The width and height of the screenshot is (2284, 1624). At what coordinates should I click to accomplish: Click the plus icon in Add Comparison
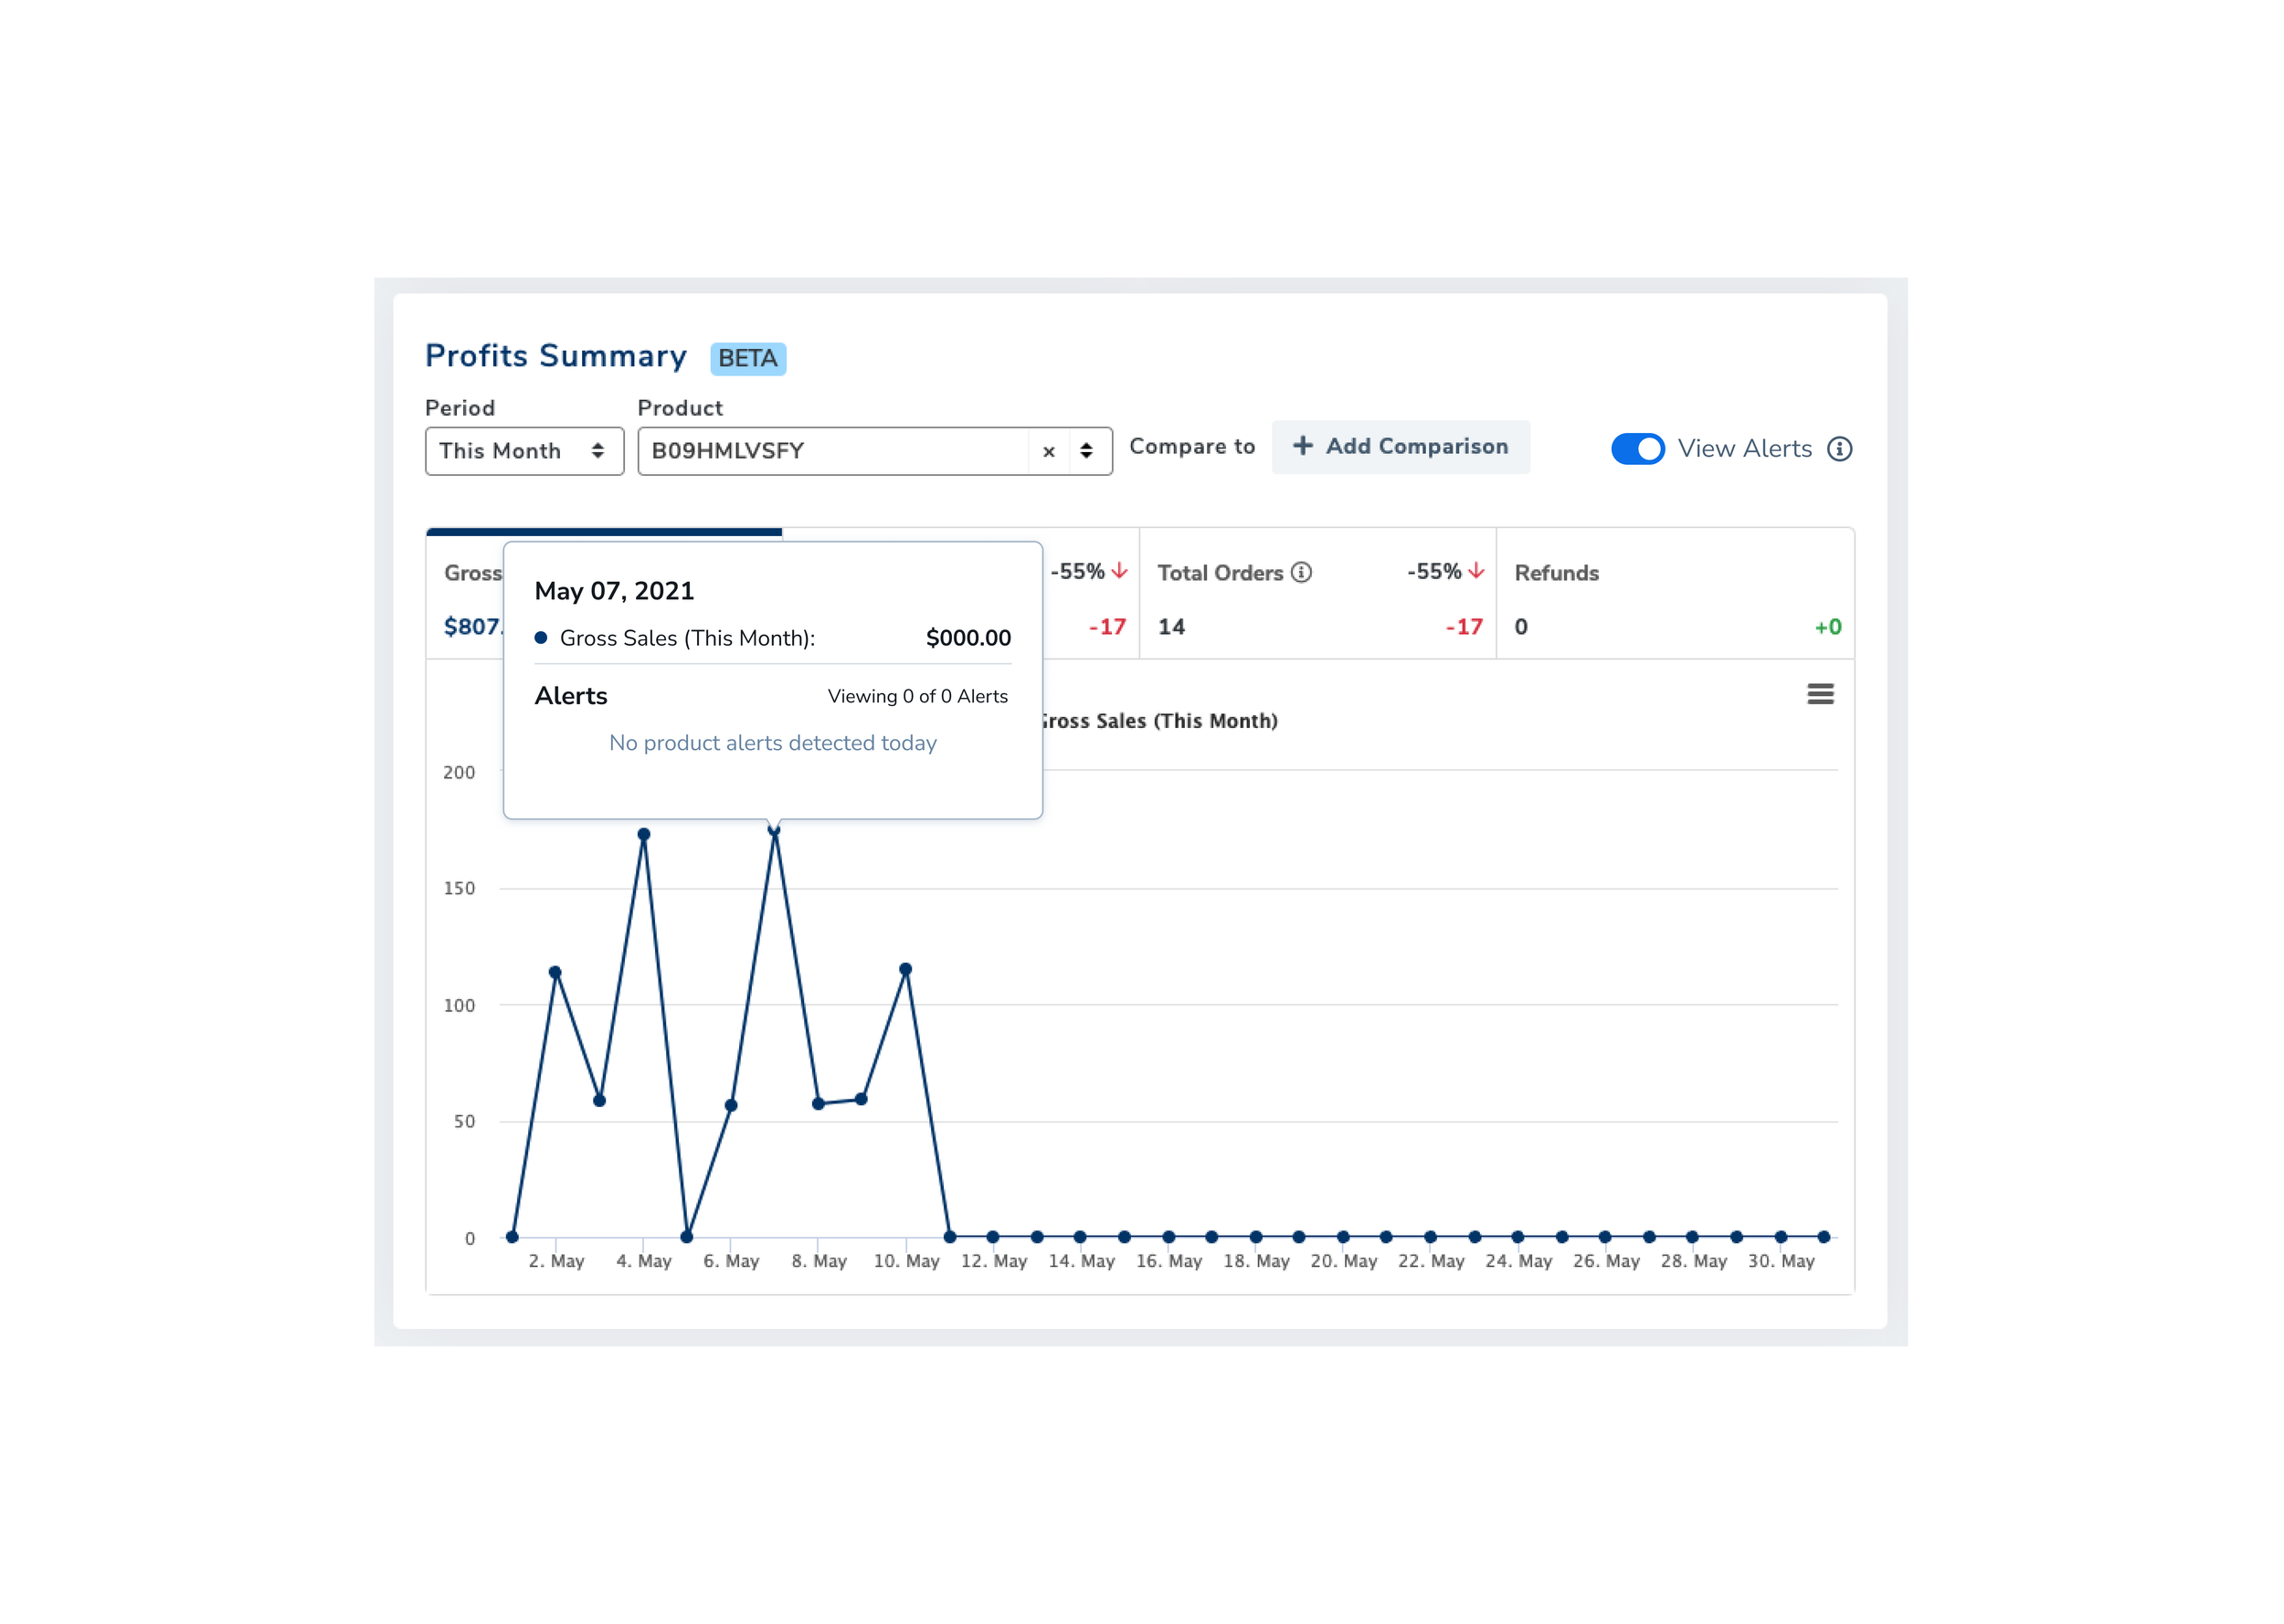coord(1302,446)
